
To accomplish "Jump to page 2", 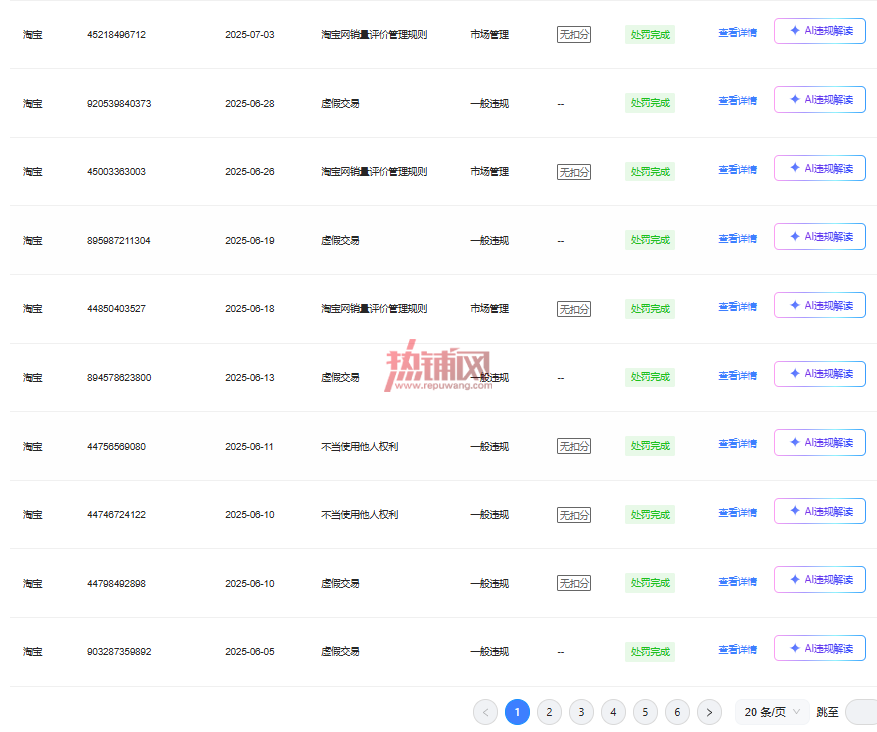I will 549,712.
